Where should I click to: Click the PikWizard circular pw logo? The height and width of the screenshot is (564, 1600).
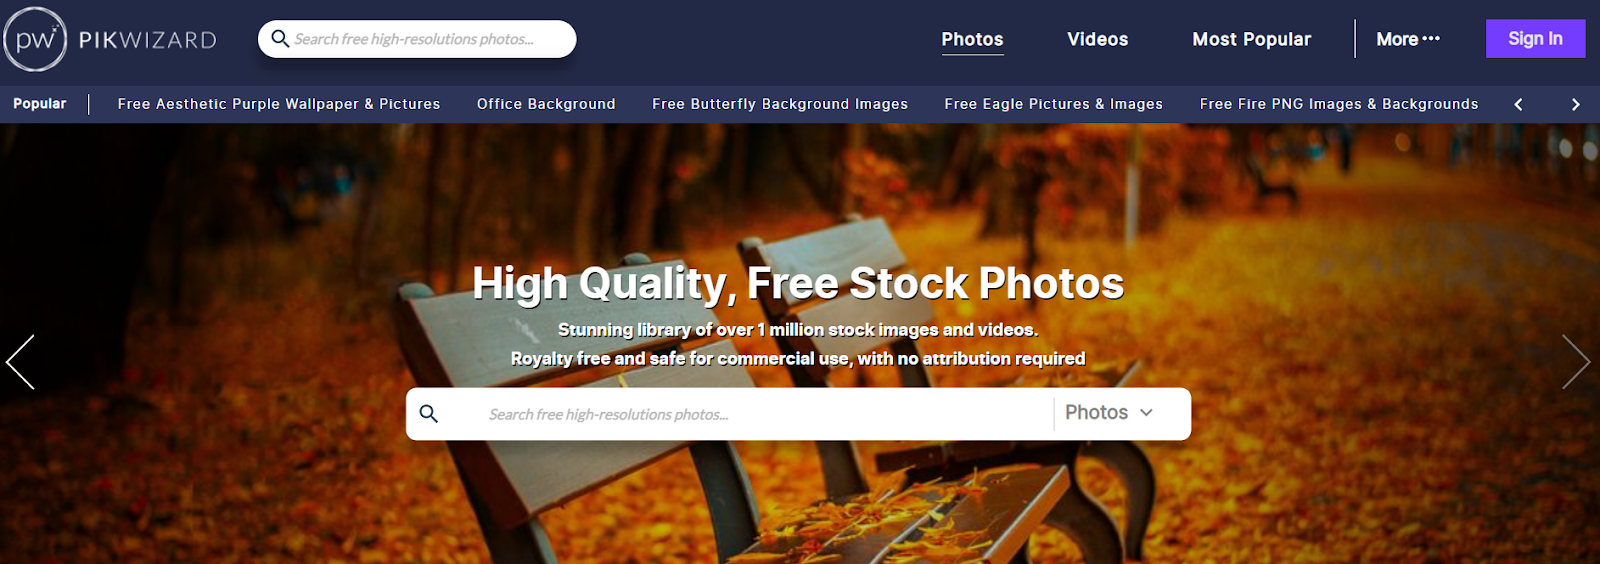pos(35,39)
